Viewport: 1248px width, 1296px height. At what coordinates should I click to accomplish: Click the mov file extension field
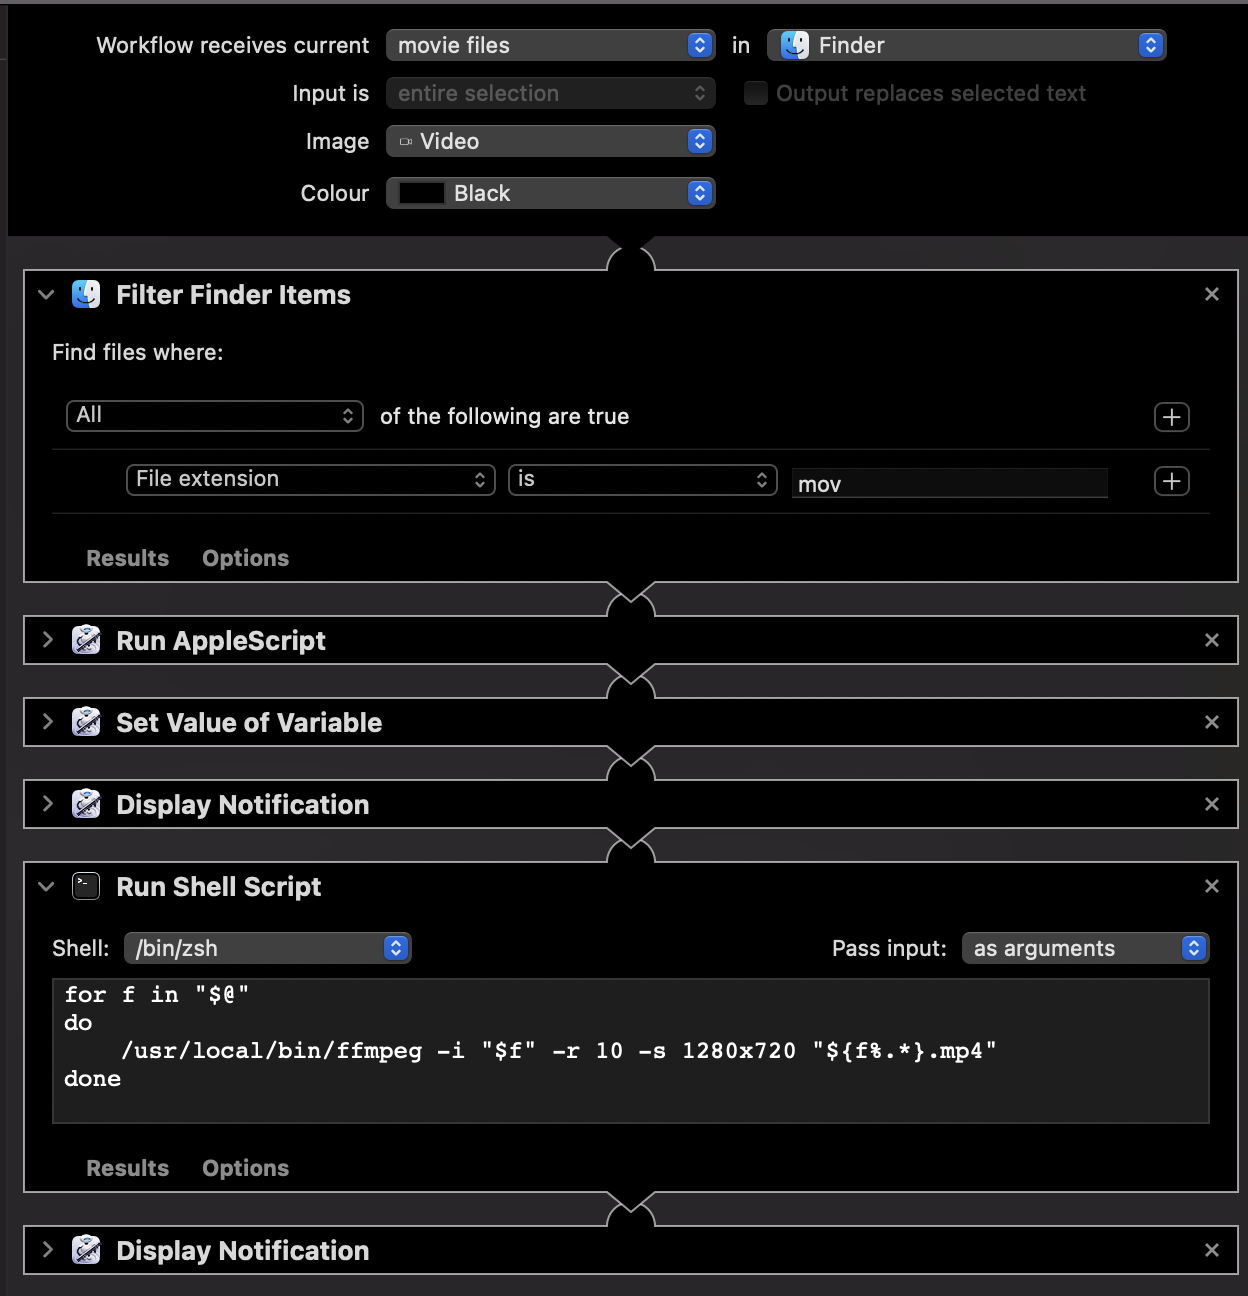[x=950, y=484]
